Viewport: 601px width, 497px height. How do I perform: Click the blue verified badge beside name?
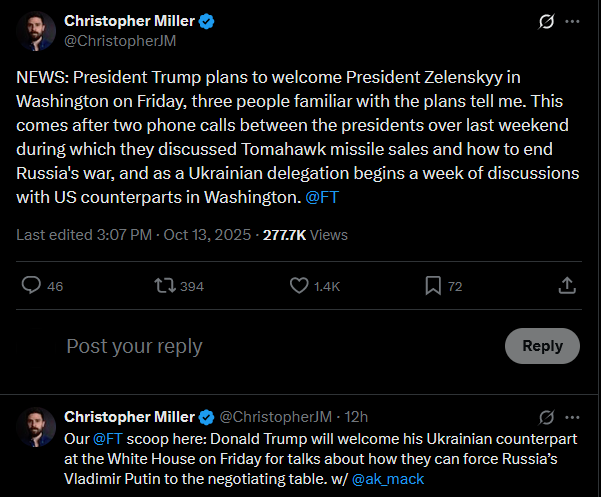tap(204, 21)
